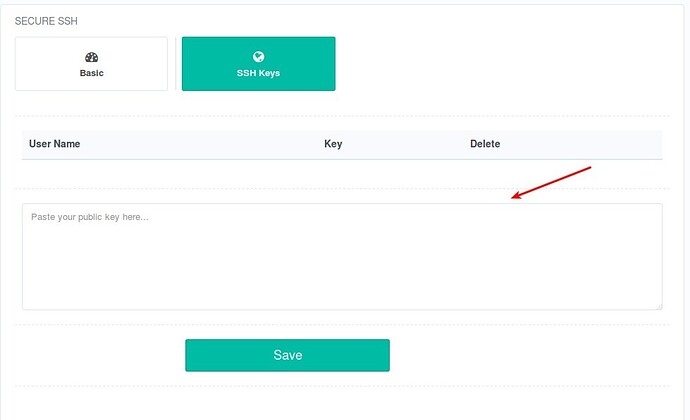Screen dimensions: 690x420
Task: Click the Delete column header
Action: pos(485,144)
